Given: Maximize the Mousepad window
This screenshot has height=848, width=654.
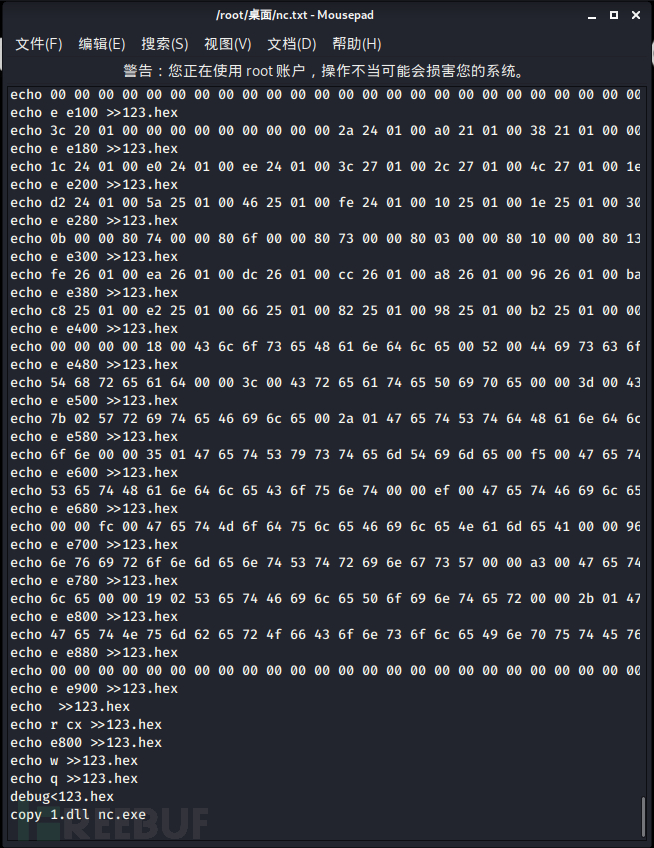Looking at the screenshot, I should [x=614, y=15].
